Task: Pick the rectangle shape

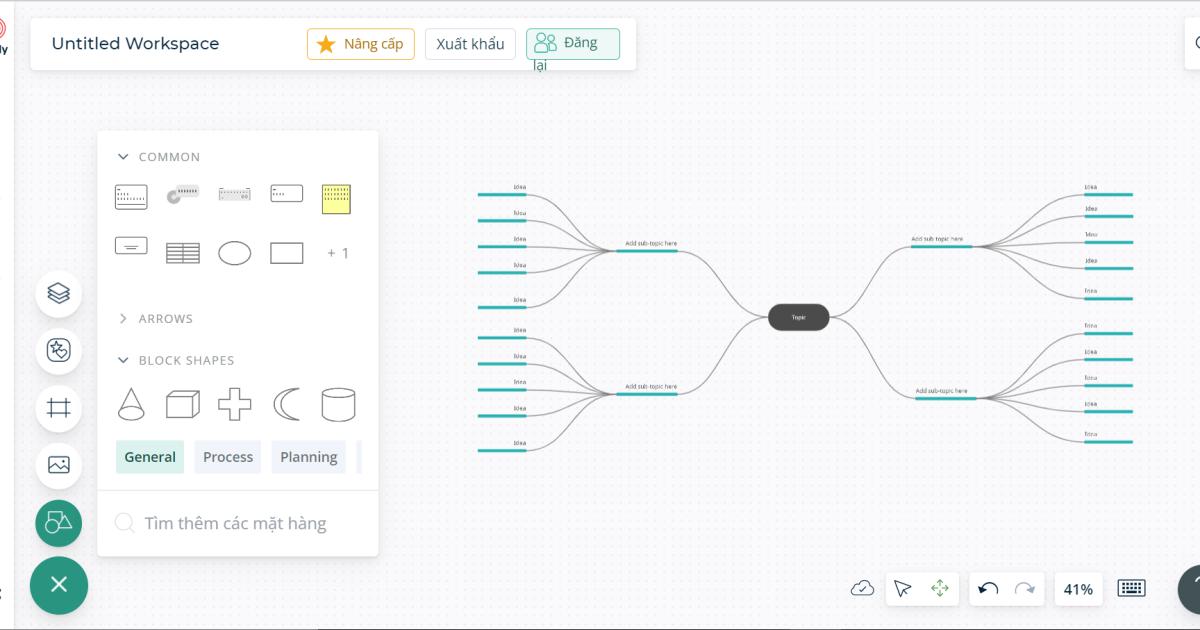Action: click(x=287, y=253)
